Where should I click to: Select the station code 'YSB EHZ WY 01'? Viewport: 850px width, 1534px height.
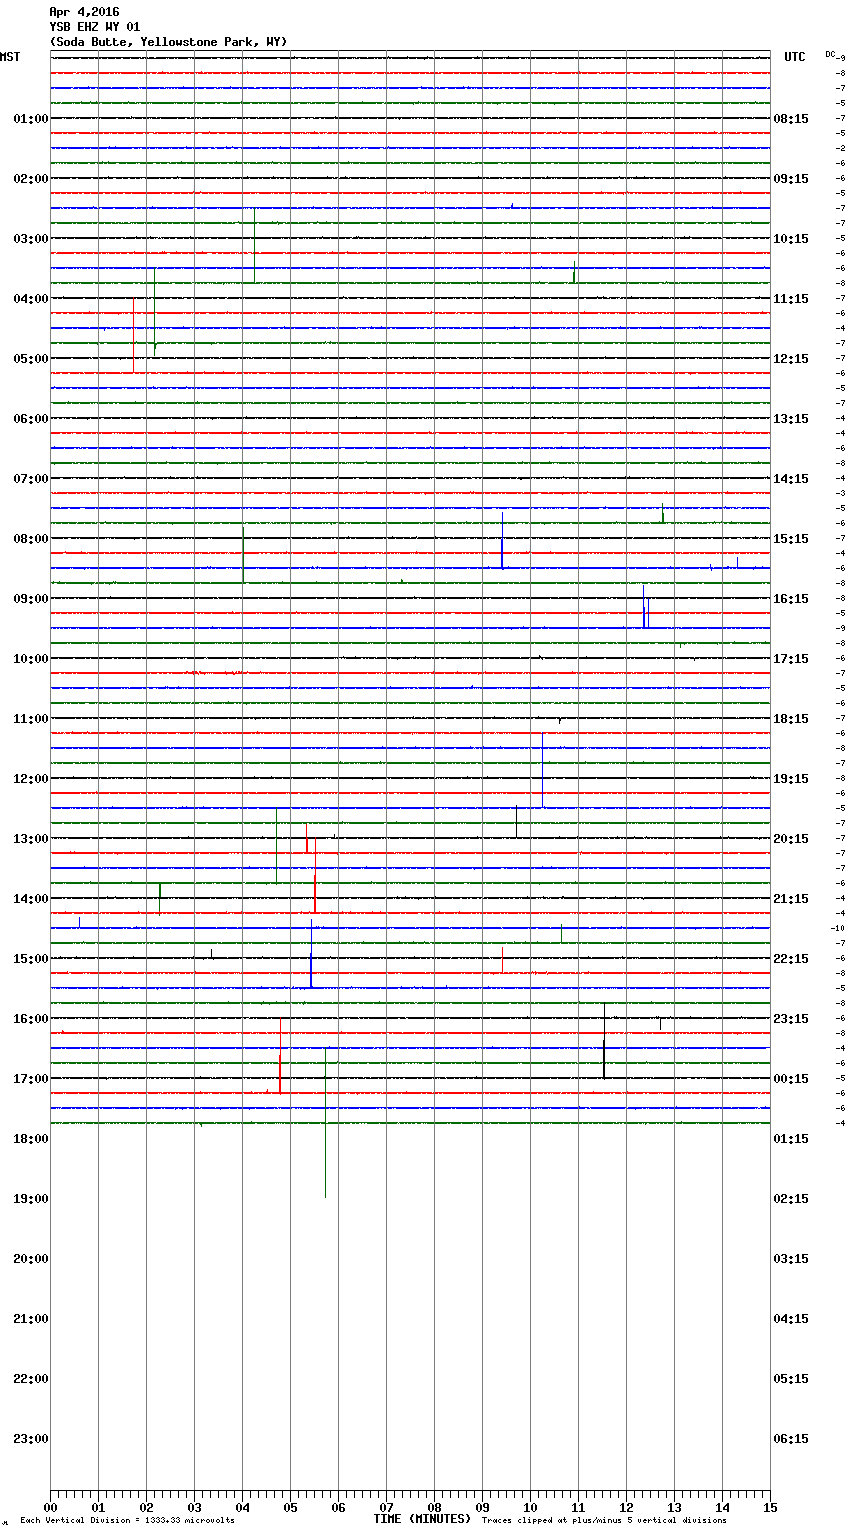tap(95, 27)
